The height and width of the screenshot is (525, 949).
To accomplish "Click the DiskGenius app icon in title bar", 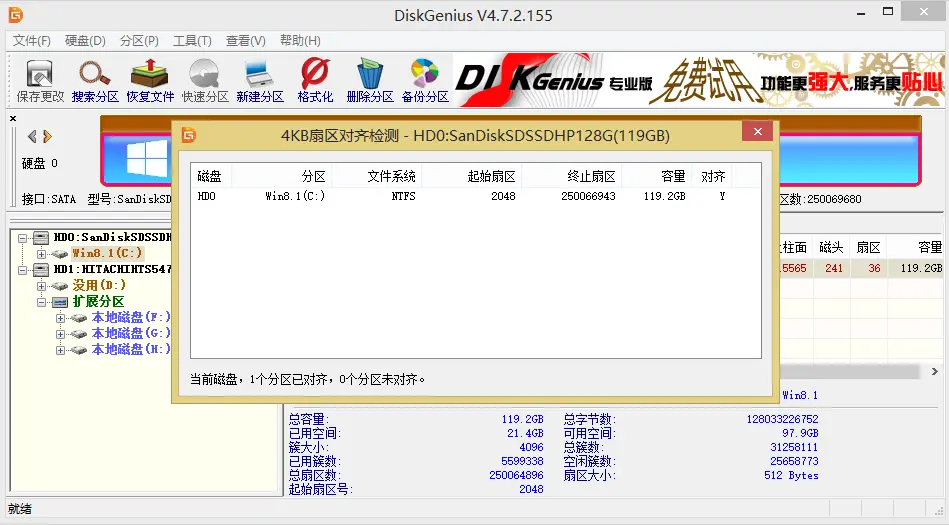I will (x=16, y=15).
